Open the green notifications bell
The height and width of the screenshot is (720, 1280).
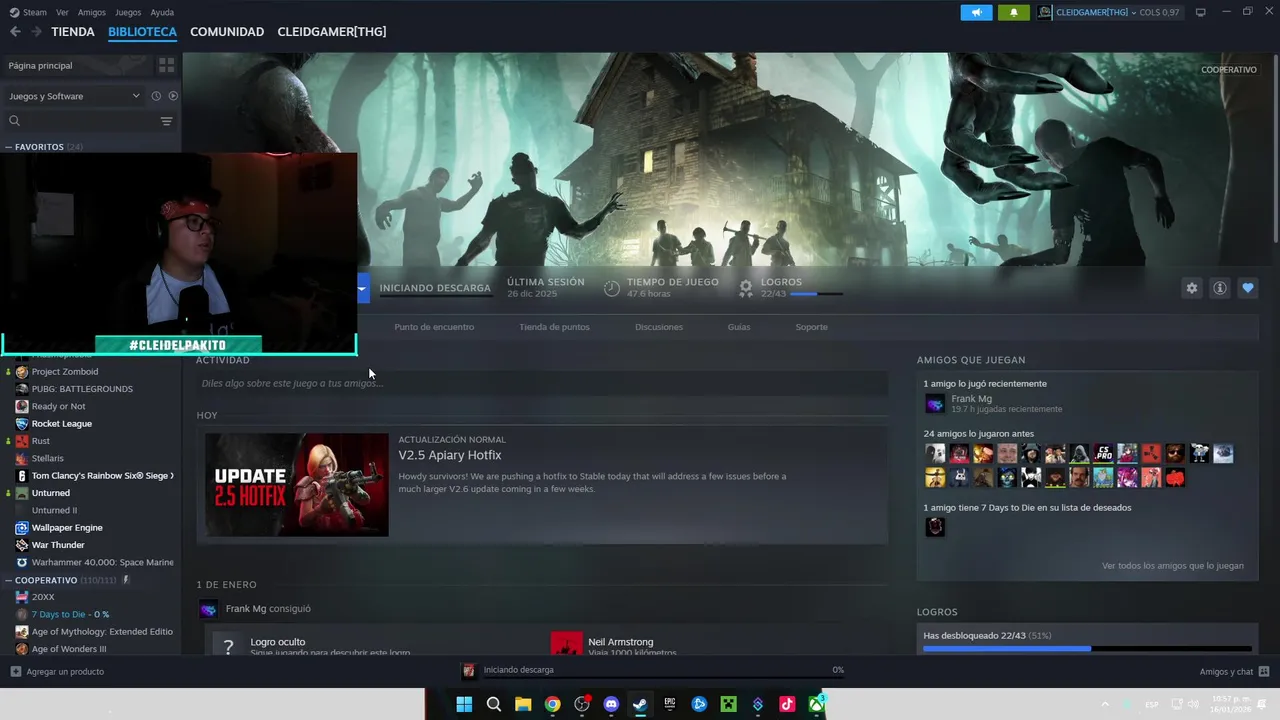1013,12
